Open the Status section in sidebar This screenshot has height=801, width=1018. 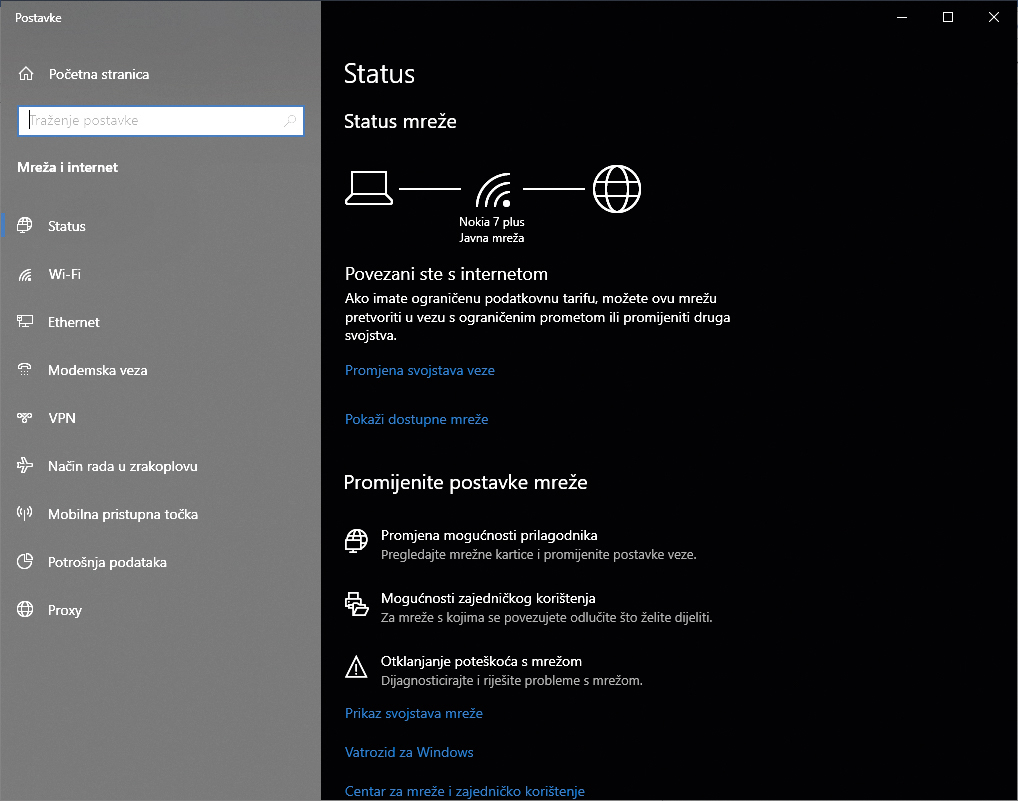coord(67,226)
